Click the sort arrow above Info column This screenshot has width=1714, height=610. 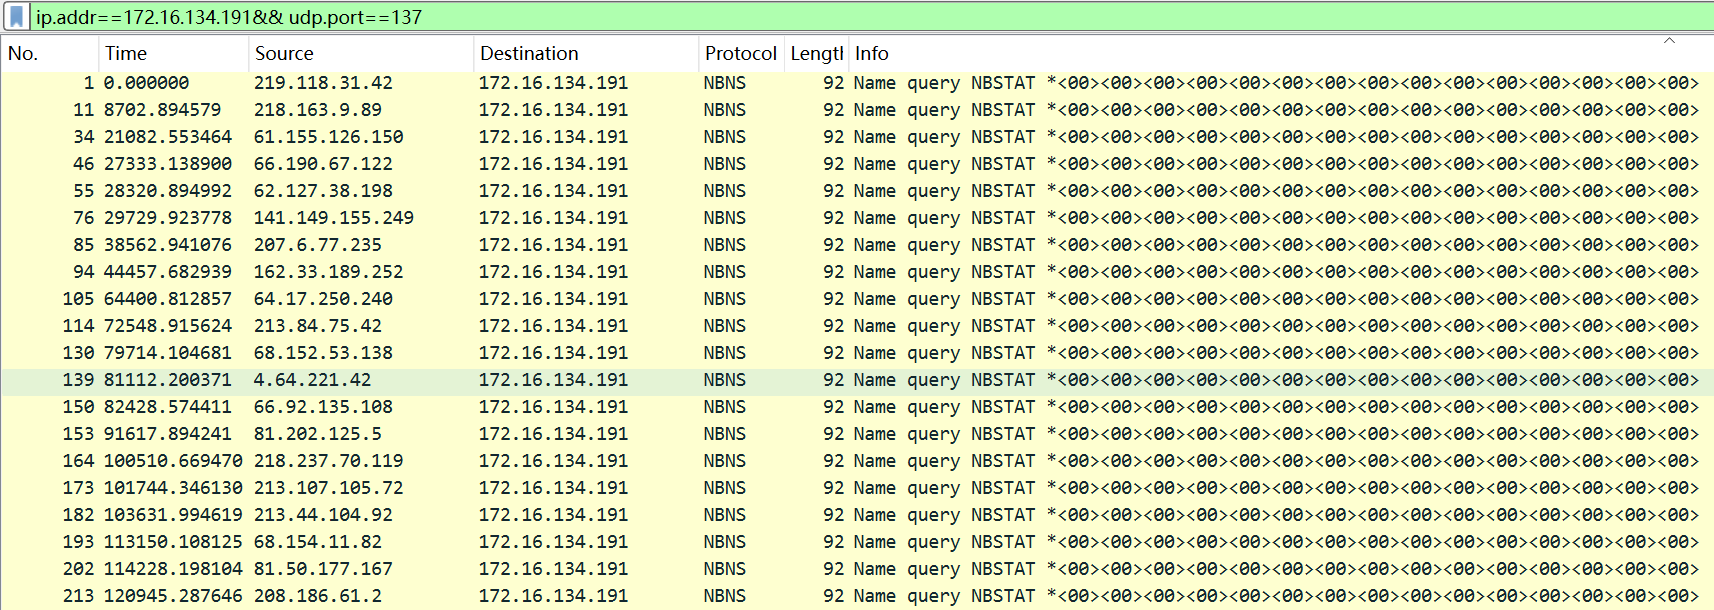click(1669, 41)
